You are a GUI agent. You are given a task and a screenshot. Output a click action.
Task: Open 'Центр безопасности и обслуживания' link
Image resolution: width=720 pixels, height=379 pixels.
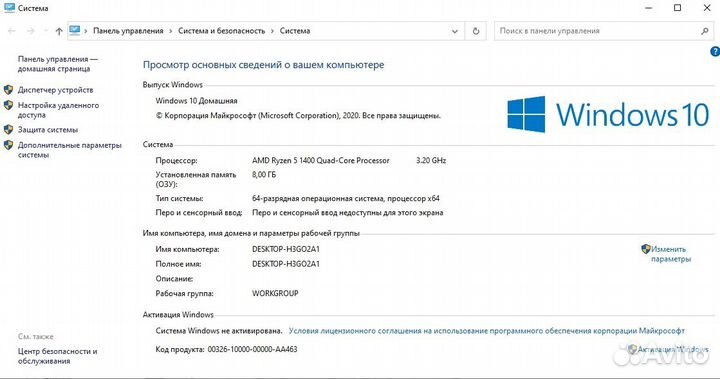pyautogui.click(x=57, y=356)
